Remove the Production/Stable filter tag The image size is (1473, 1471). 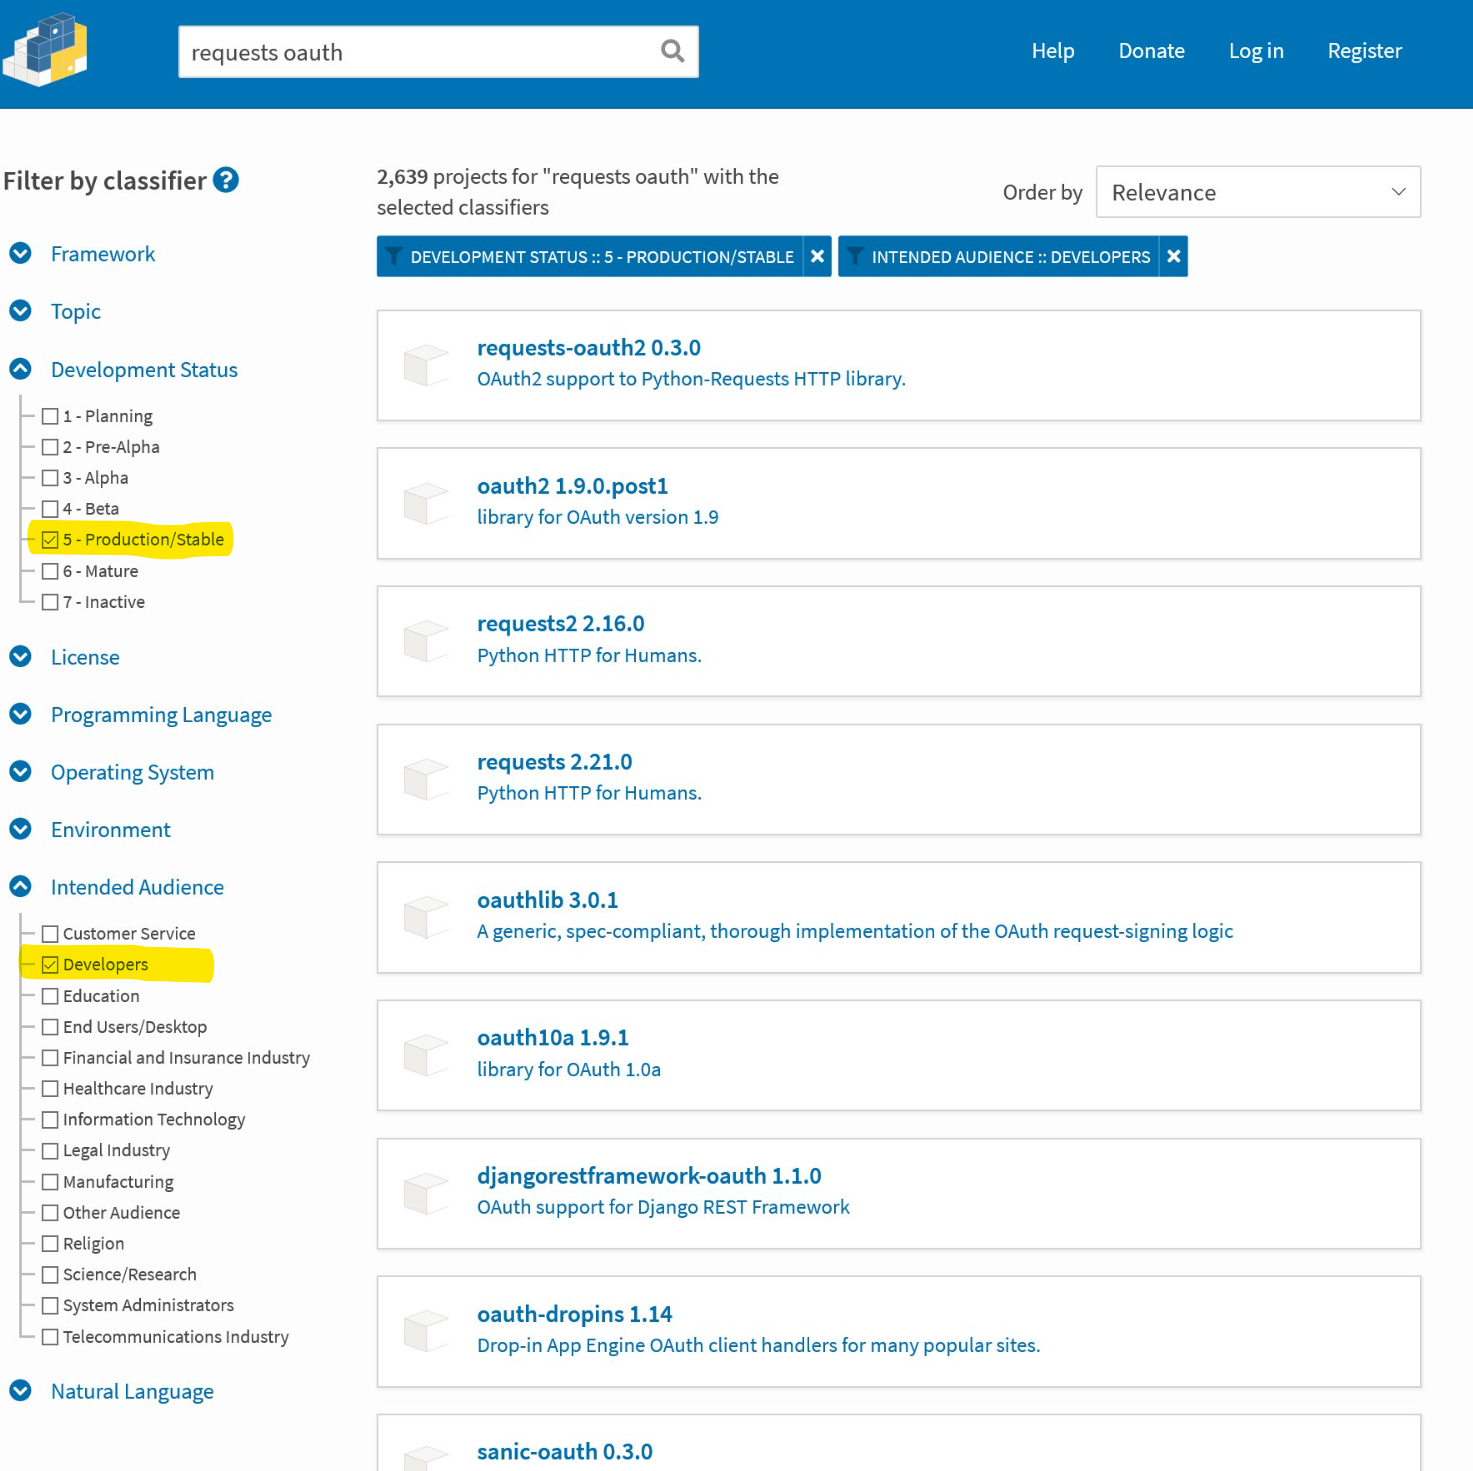[x=817, y=257]
